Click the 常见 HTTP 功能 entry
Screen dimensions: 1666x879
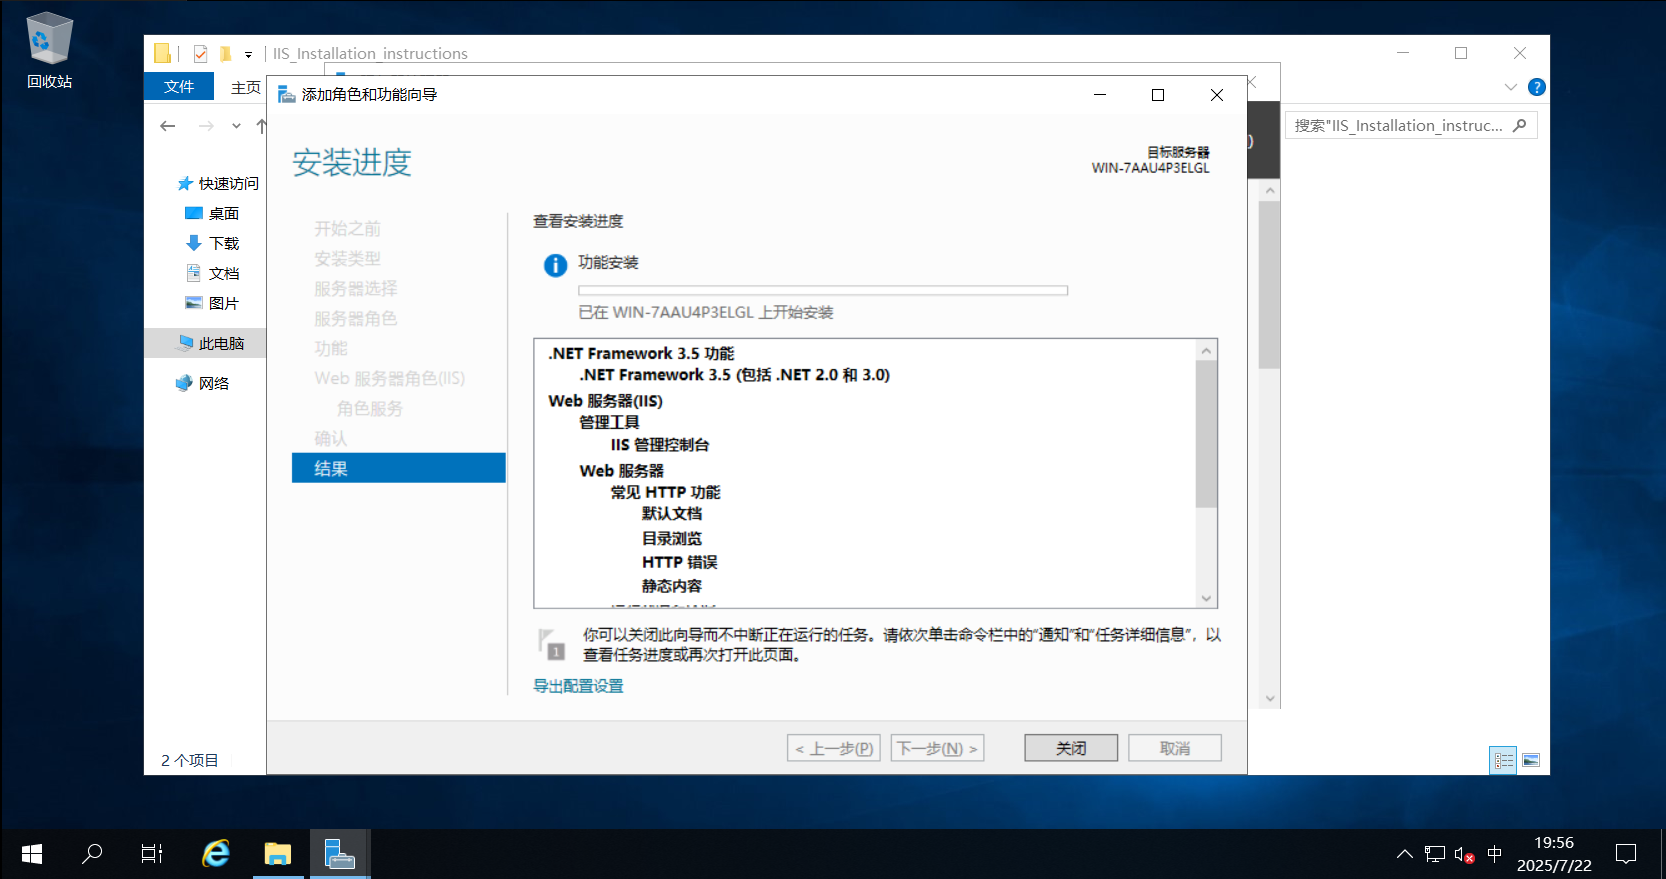[665, 493]
